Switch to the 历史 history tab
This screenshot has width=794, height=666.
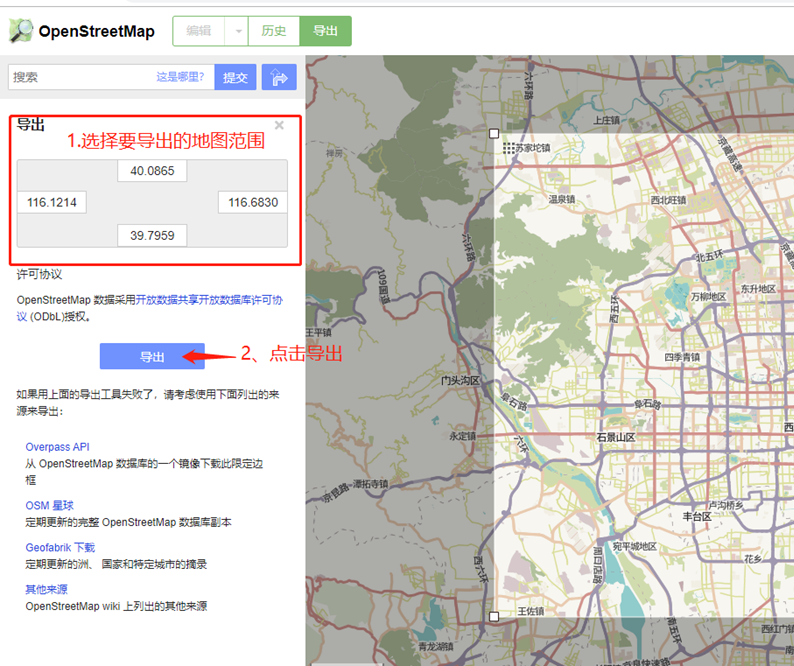274,31
